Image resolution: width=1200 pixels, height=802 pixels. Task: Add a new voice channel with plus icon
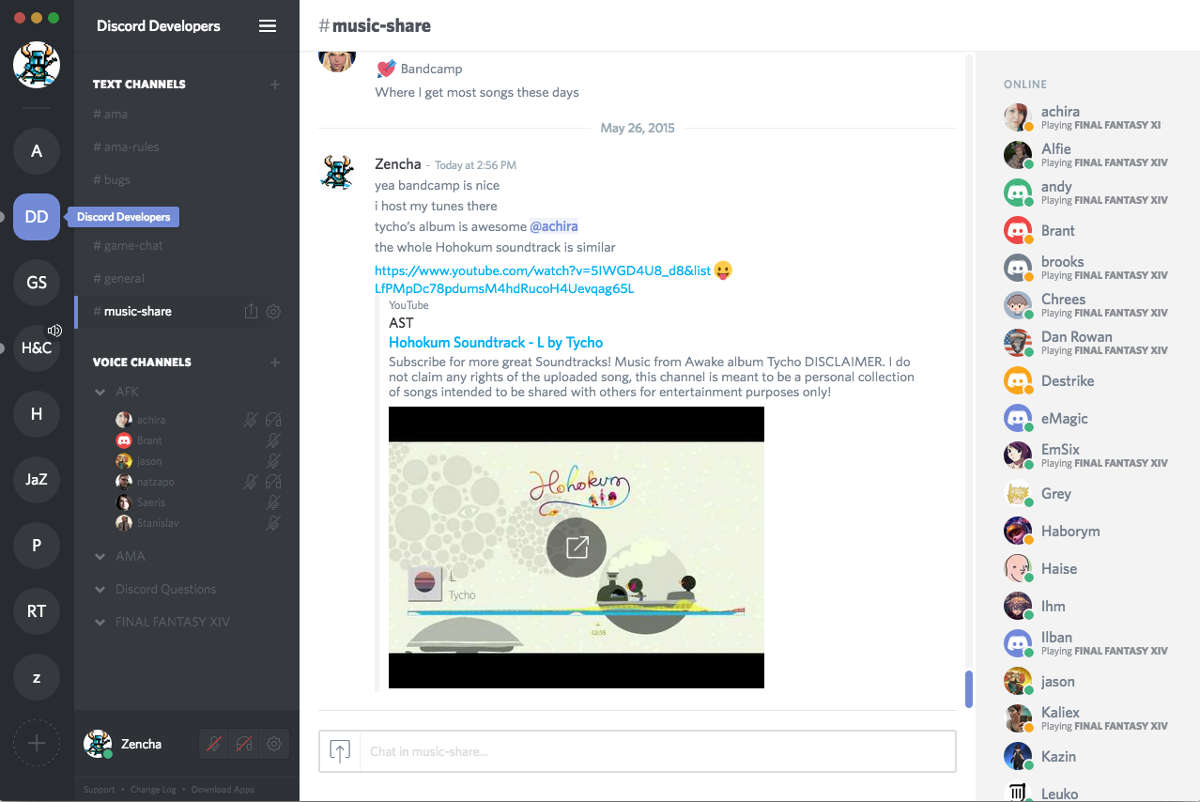pos(275,362)
